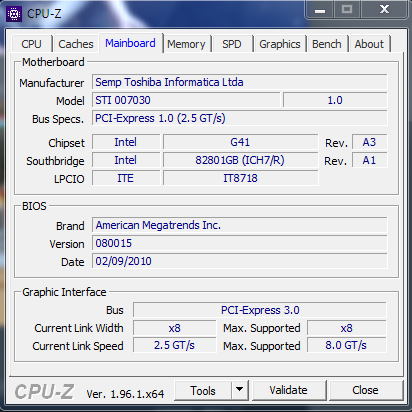Click max supported speed '8.0 GT/s'
This screenshot has width=412, height=412.
pos(347,345)
